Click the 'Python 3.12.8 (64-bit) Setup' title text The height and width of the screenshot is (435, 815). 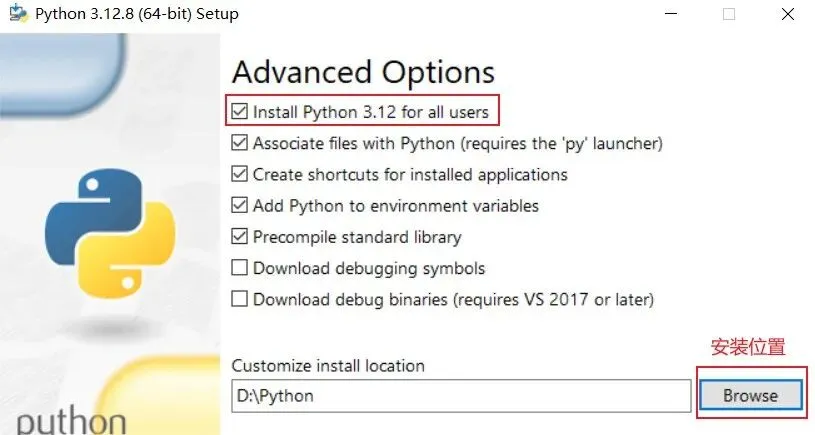[138, 15]
